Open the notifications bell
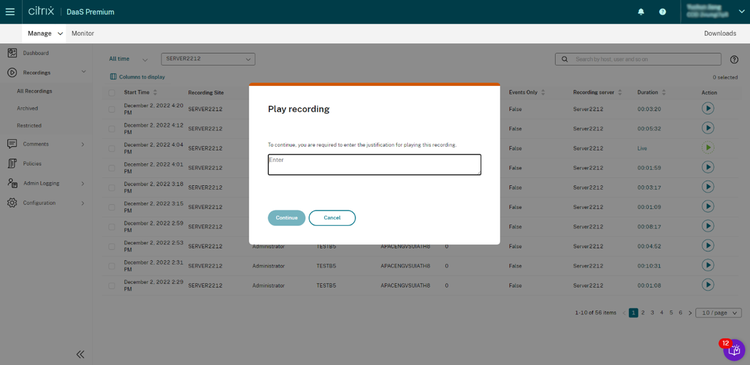 pos(641,12)
